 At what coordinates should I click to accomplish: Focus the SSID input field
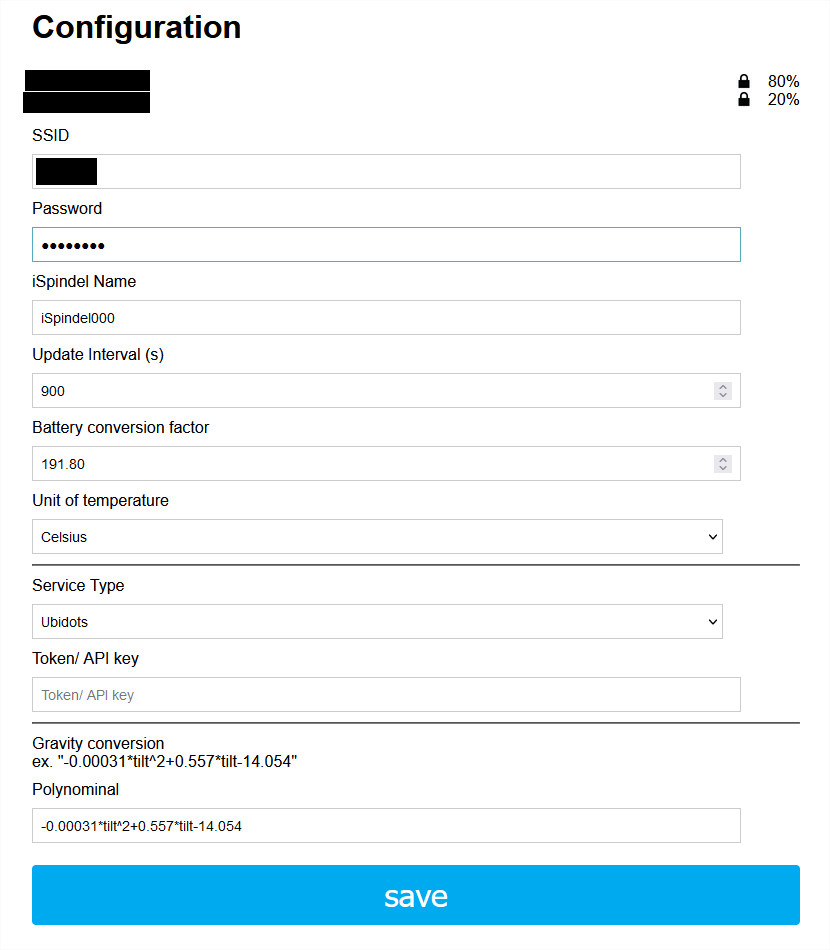386,171
